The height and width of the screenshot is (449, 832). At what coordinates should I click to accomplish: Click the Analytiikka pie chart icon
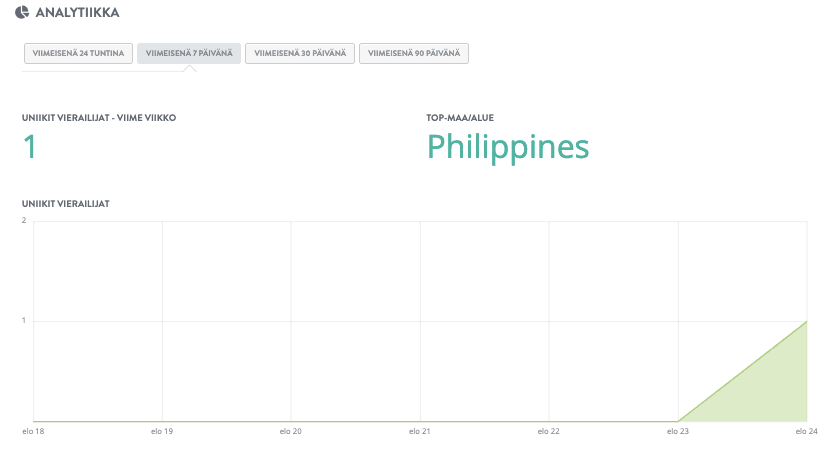(x=22, y=13)
